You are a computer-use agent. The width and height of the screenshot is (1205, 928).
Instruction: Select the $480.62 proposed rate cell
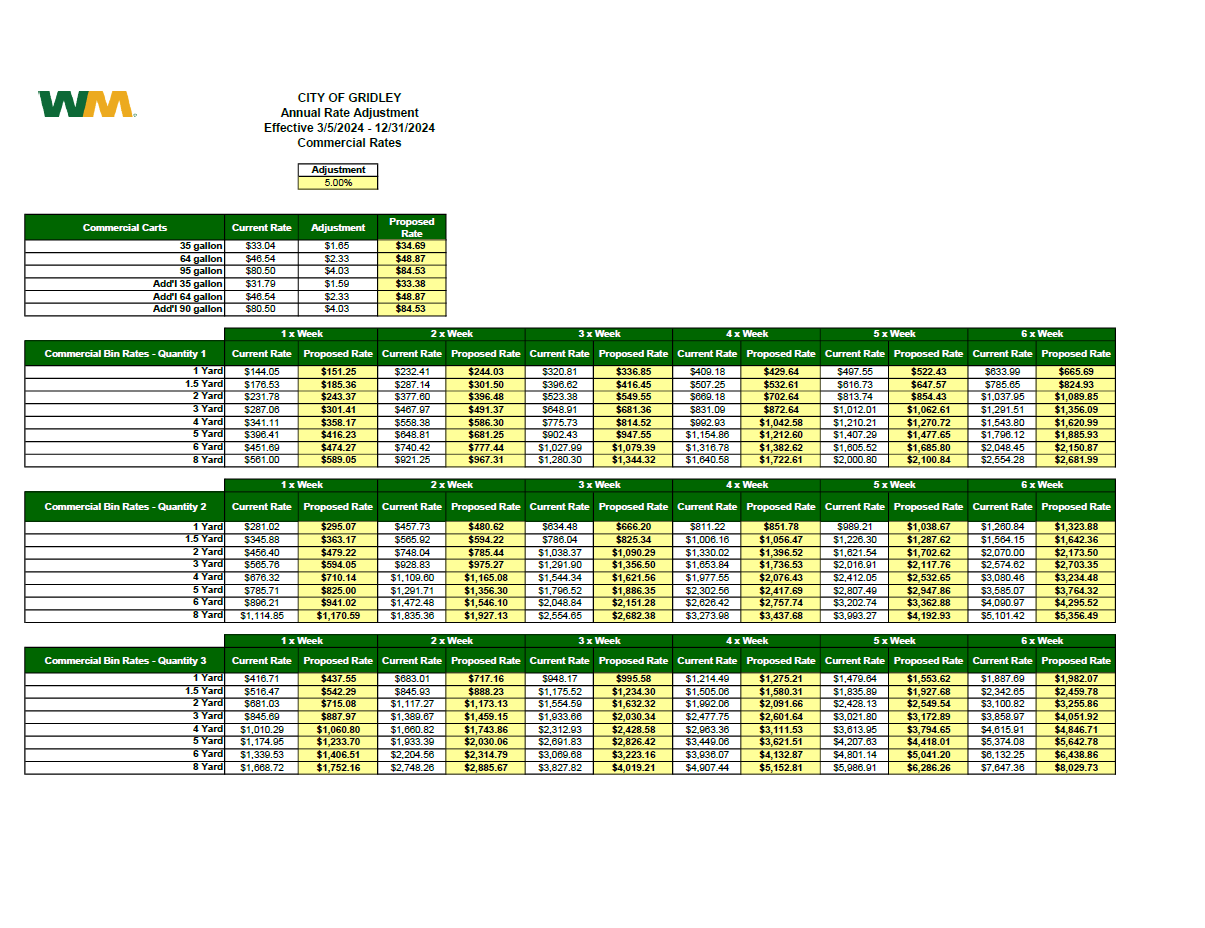[x=485, y=527]
